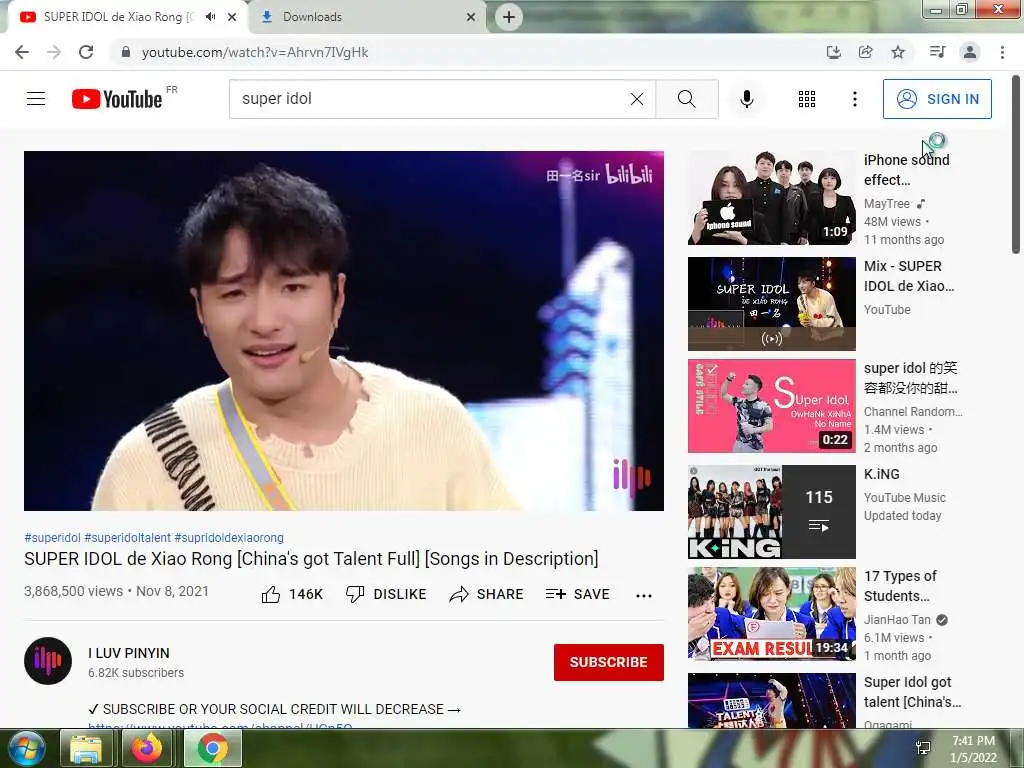Open the JianHao Tan channel name

[897, 620]
